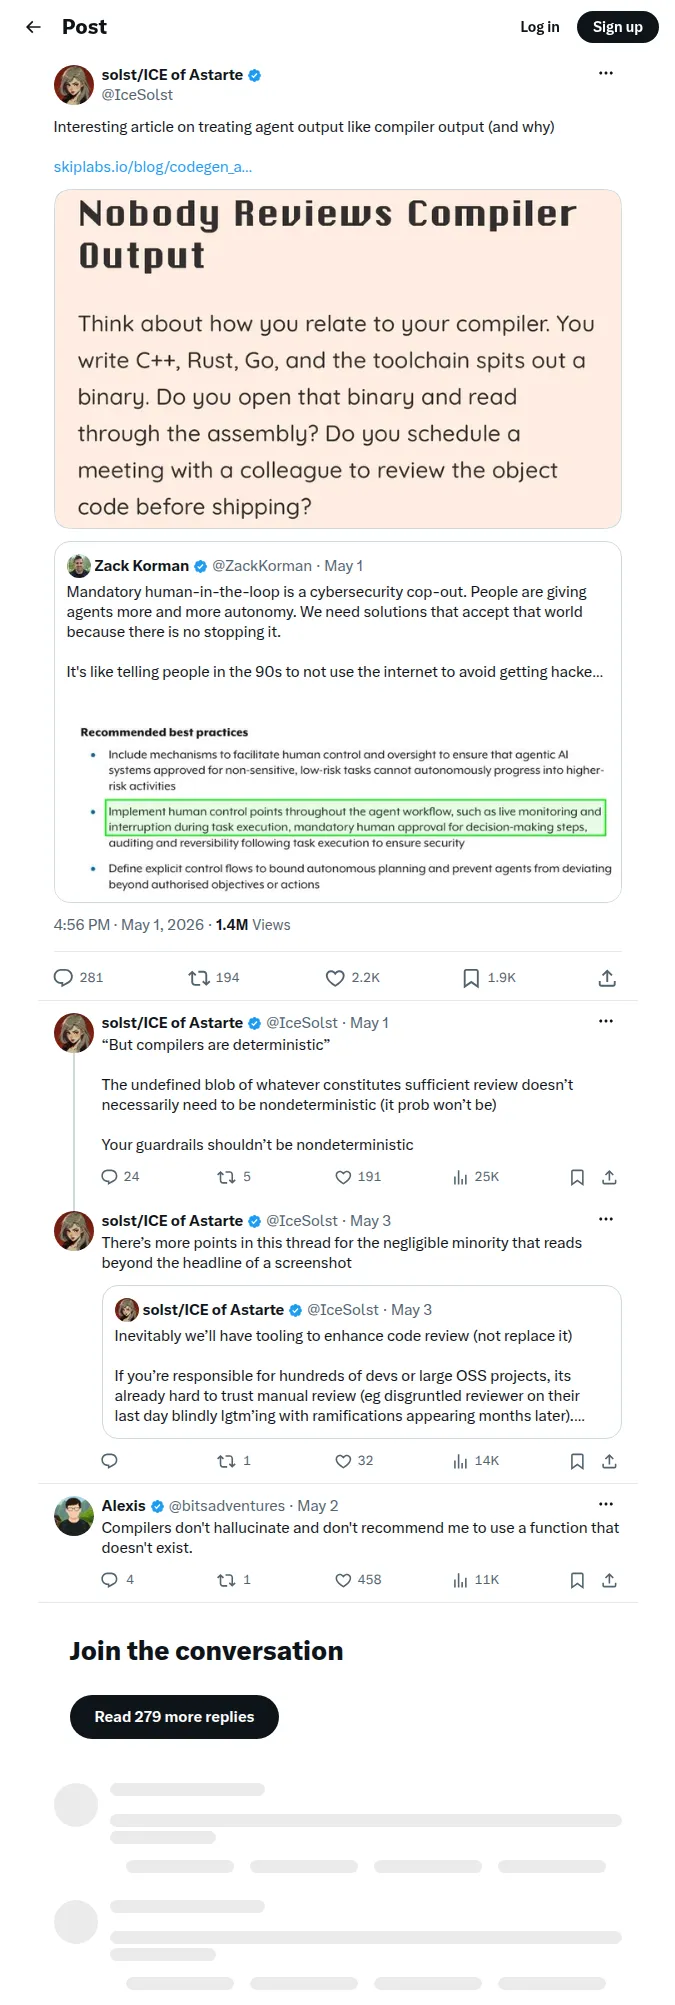Read 279 more replies
Image resolution: width=675 pixels, height=2005 pixels.
[174, 1717]
